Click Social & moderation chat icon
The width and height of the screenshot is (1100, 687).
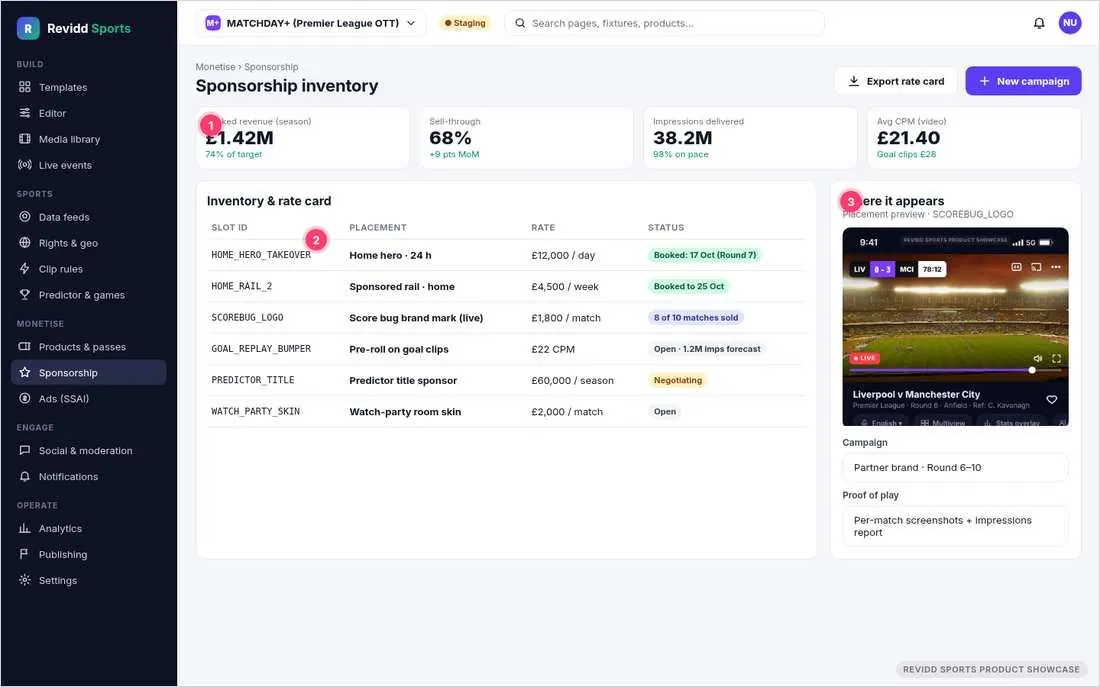coord(25,451)
